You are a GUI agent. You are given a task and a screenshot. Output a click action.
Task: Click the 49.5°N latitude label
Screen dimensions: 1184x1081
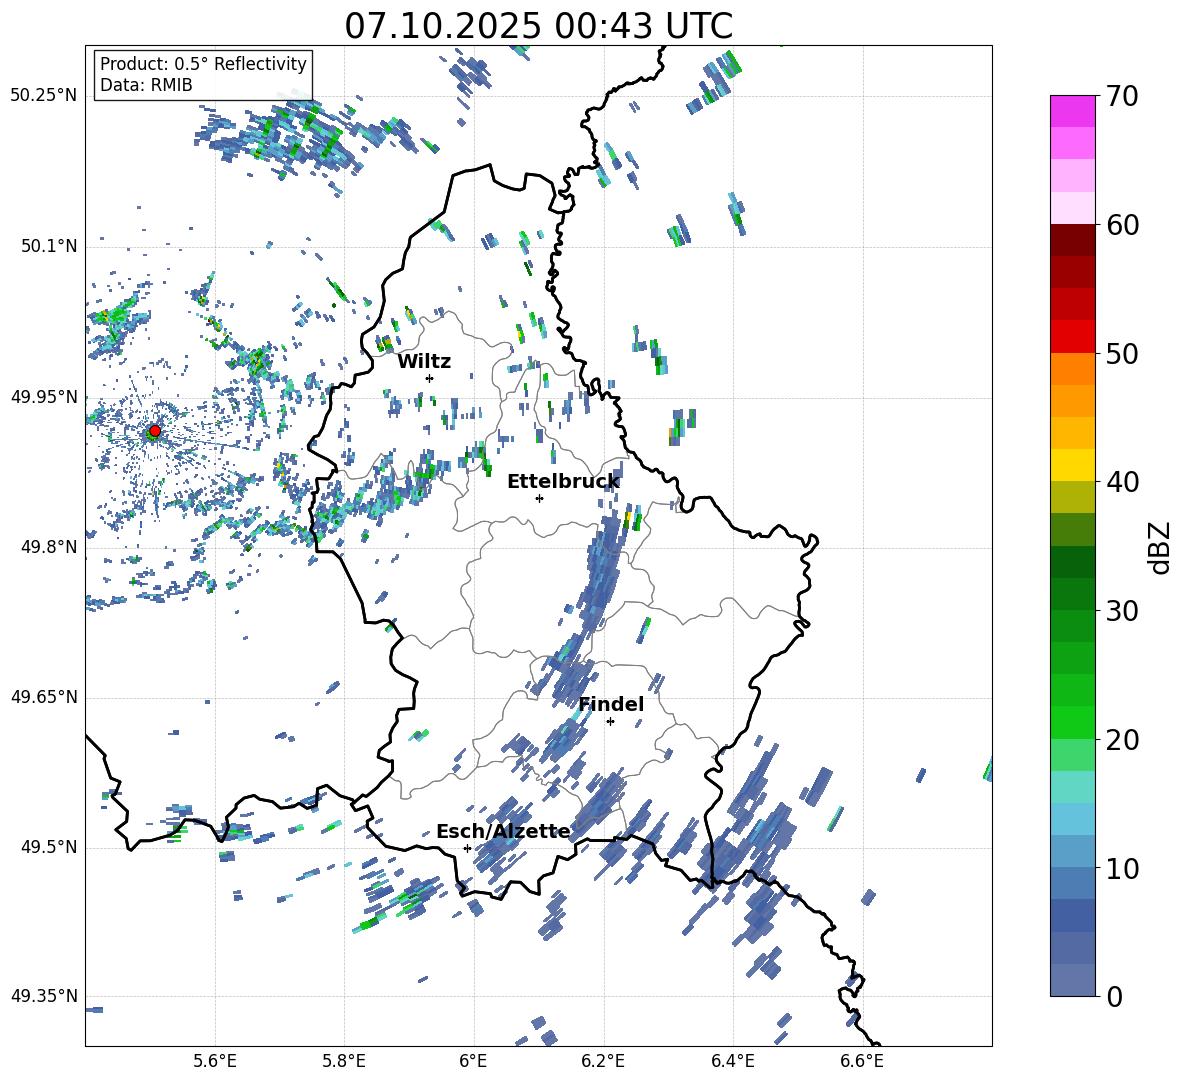(49, 847)
